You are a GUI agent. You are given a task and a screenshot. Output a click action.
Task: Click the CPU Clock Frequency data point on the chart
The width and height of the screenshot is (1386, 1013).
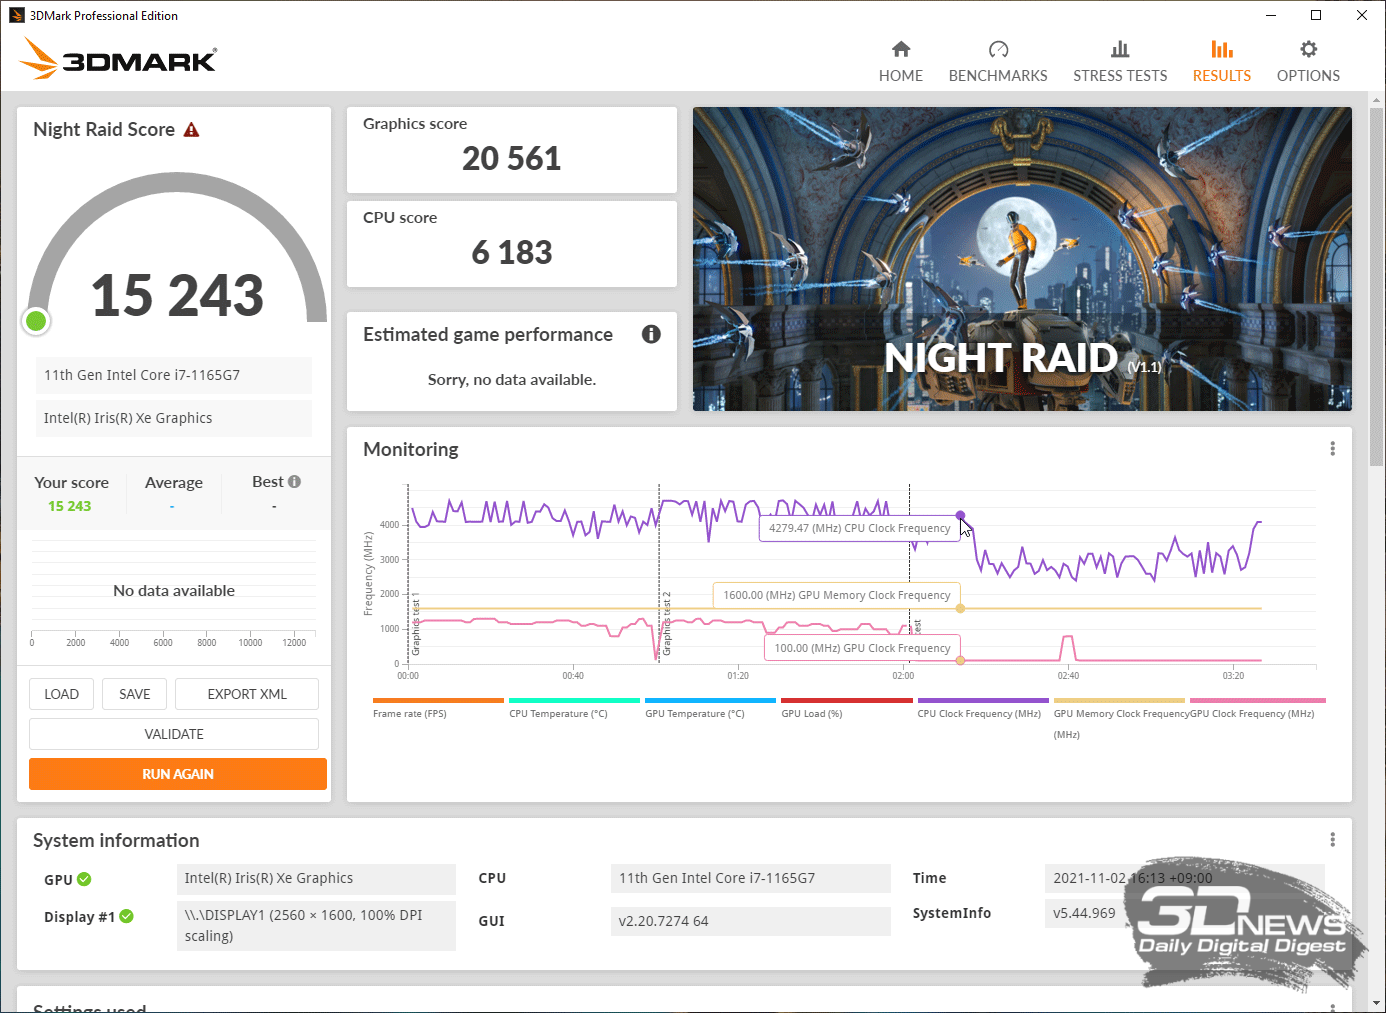pos(960,516)
